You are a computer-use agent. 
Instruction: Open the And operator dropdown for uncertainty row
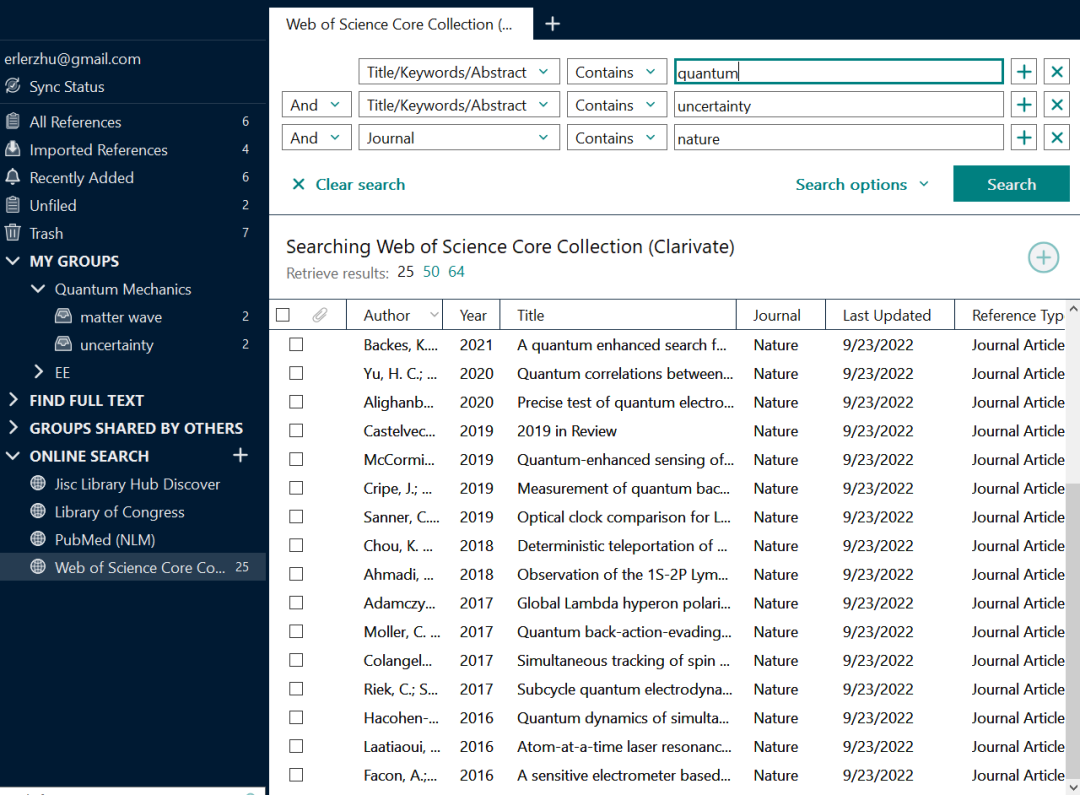point(316,105)
